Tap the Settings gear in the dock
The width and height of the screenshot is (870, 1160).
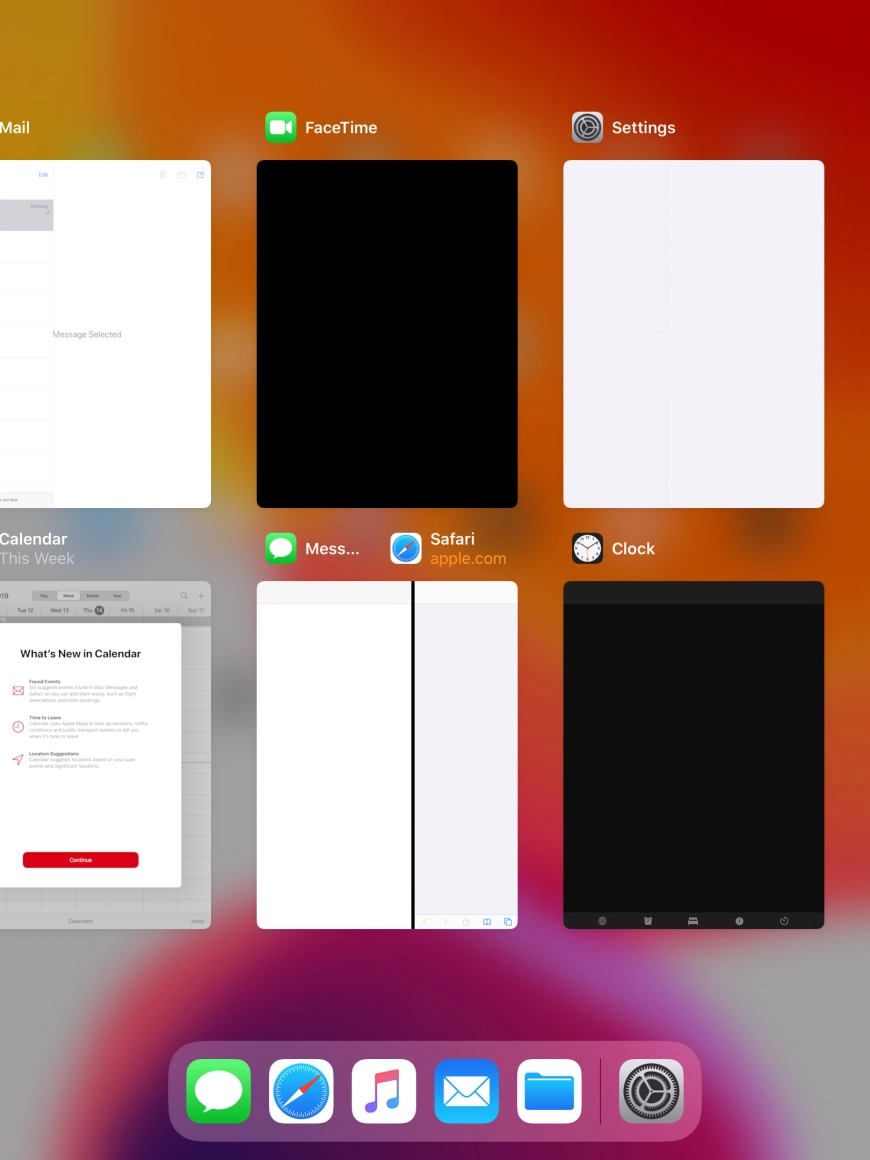651,1091
